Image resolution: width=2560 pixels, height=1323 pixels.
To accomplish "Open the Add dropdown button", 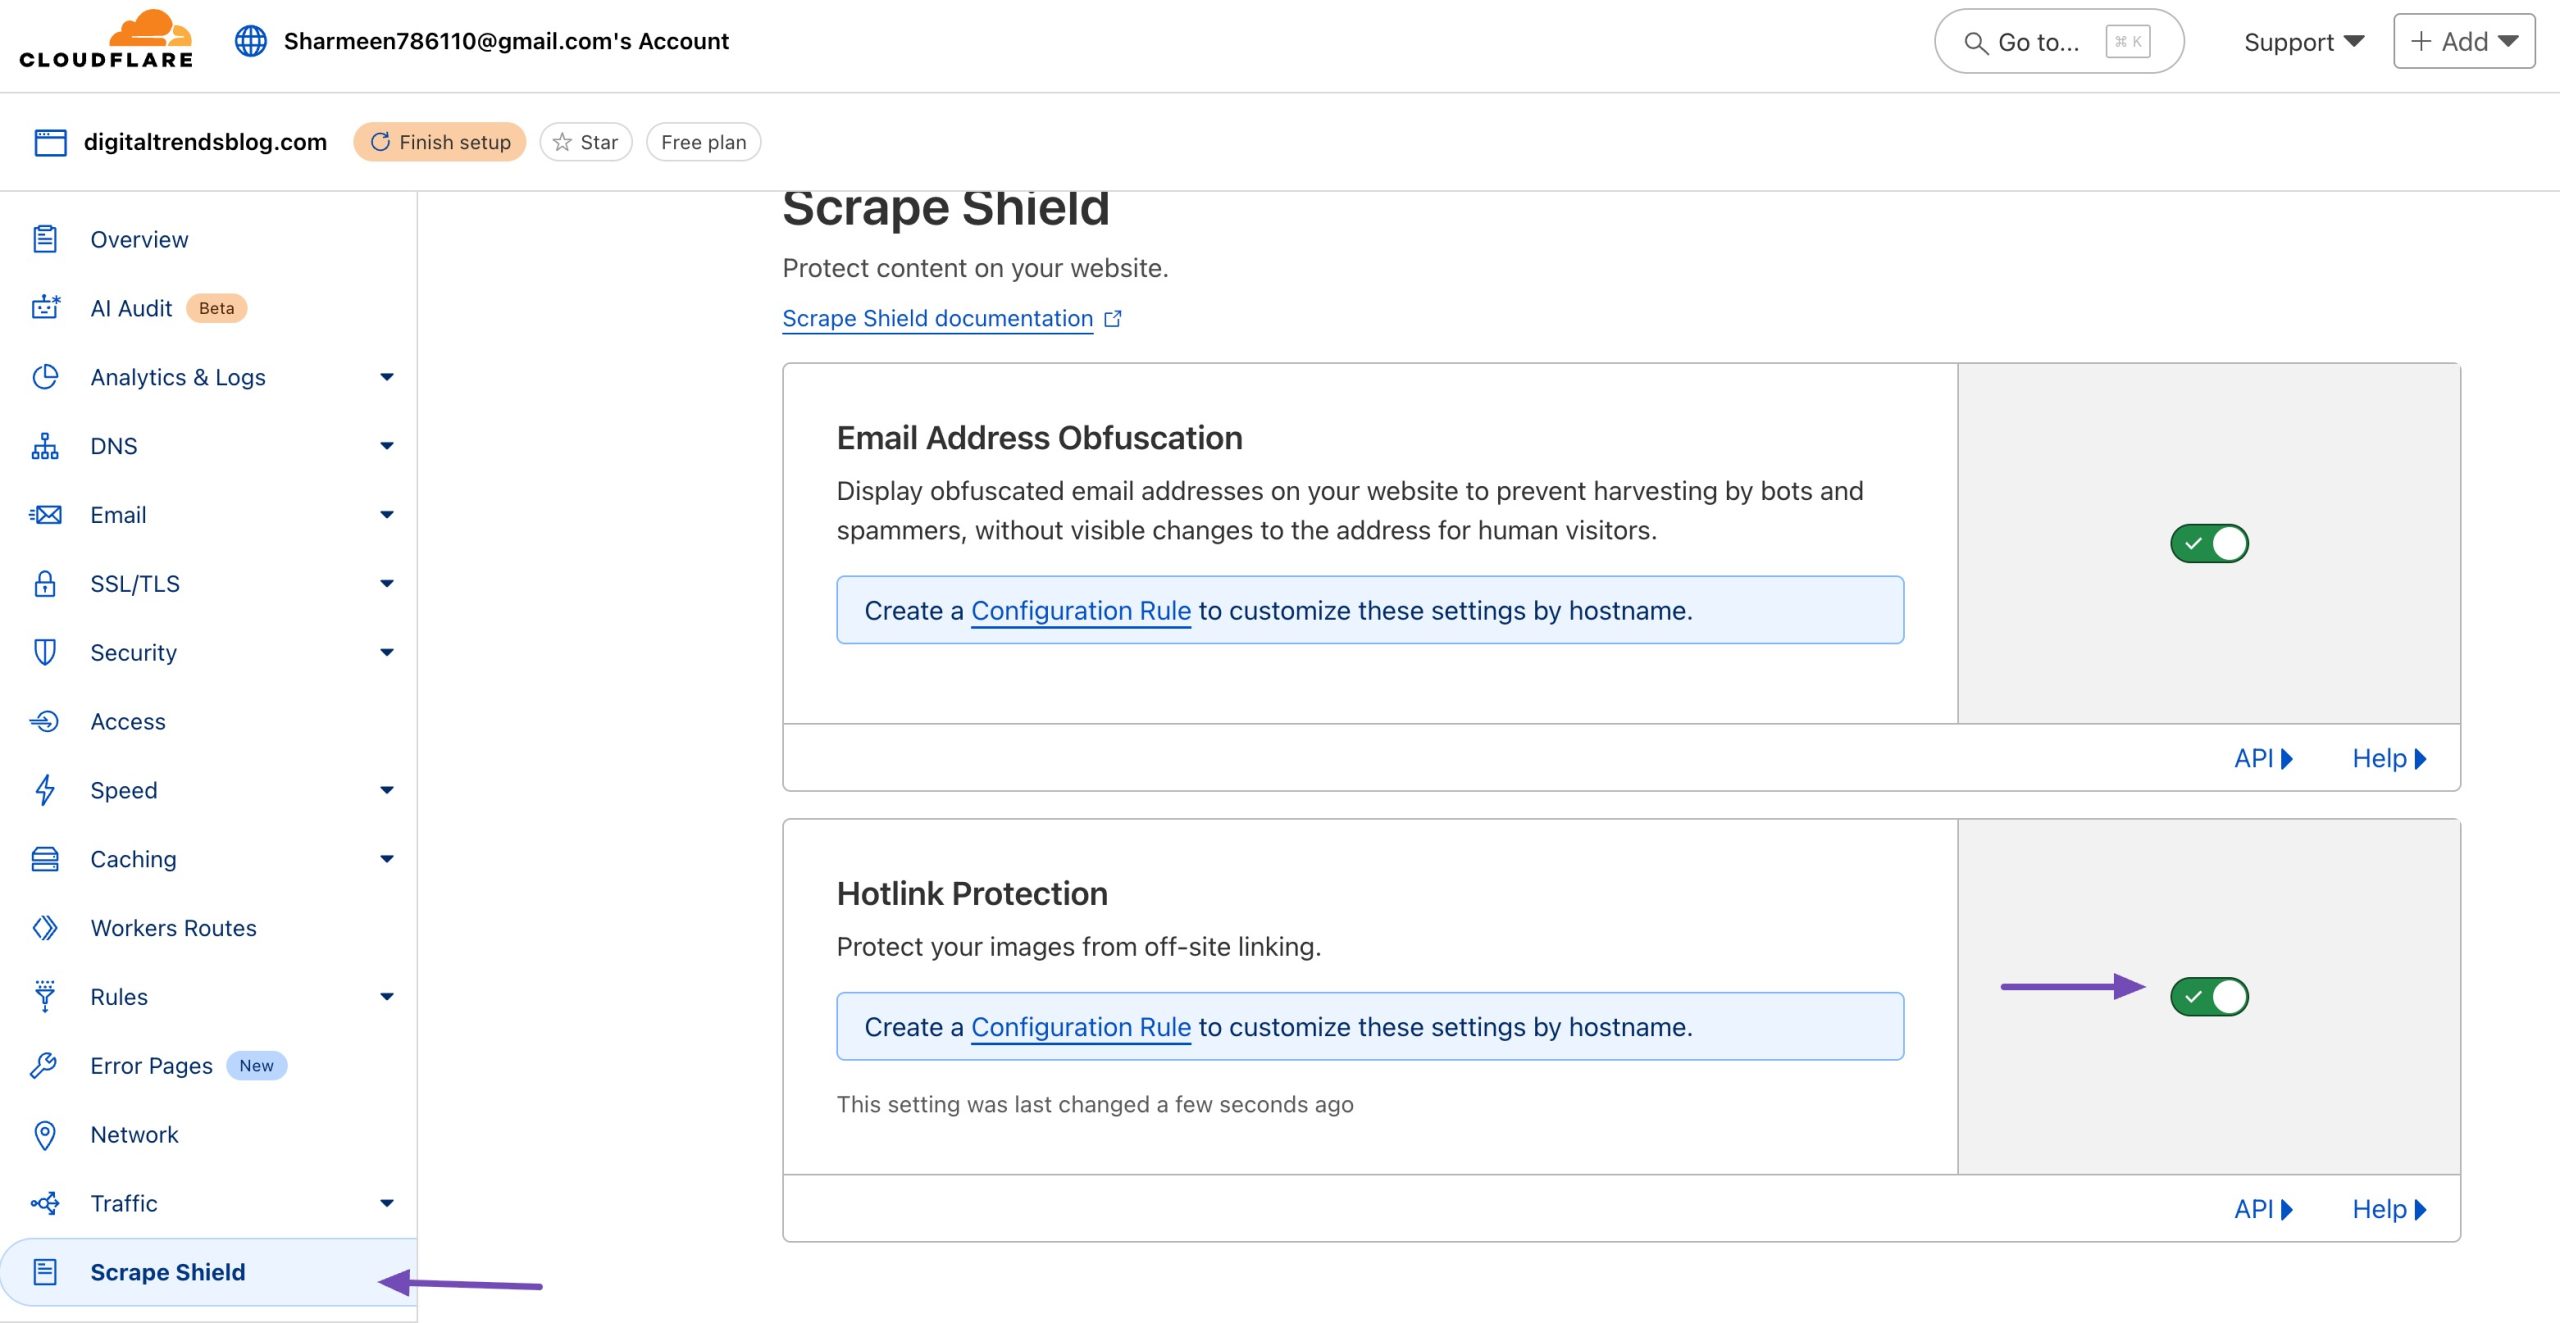I will coord(2463,42).
